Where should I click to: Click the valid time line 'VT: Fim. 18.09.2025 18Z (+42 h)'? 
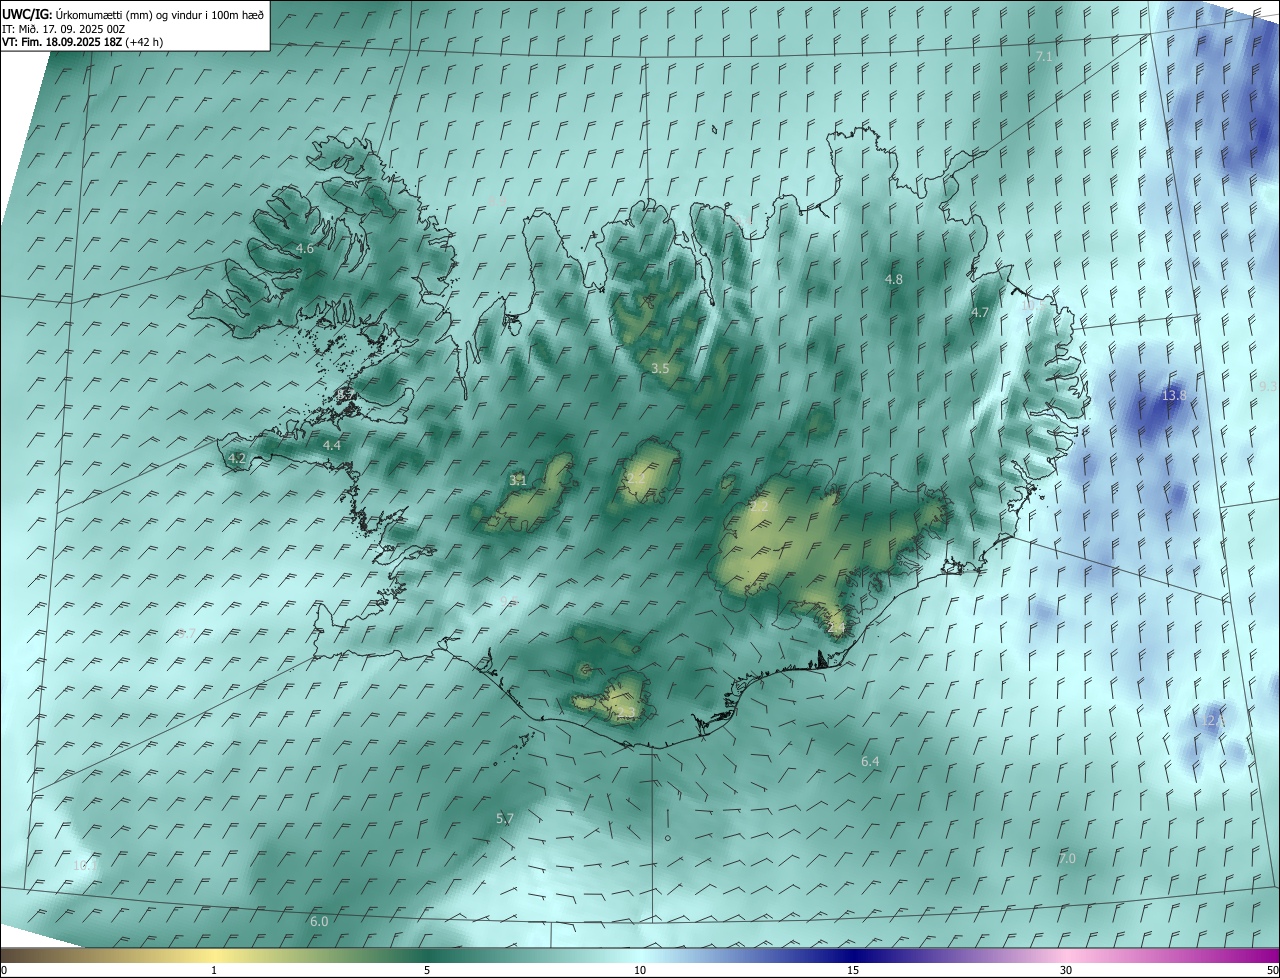pyautogui.click(x=82, y=42)
